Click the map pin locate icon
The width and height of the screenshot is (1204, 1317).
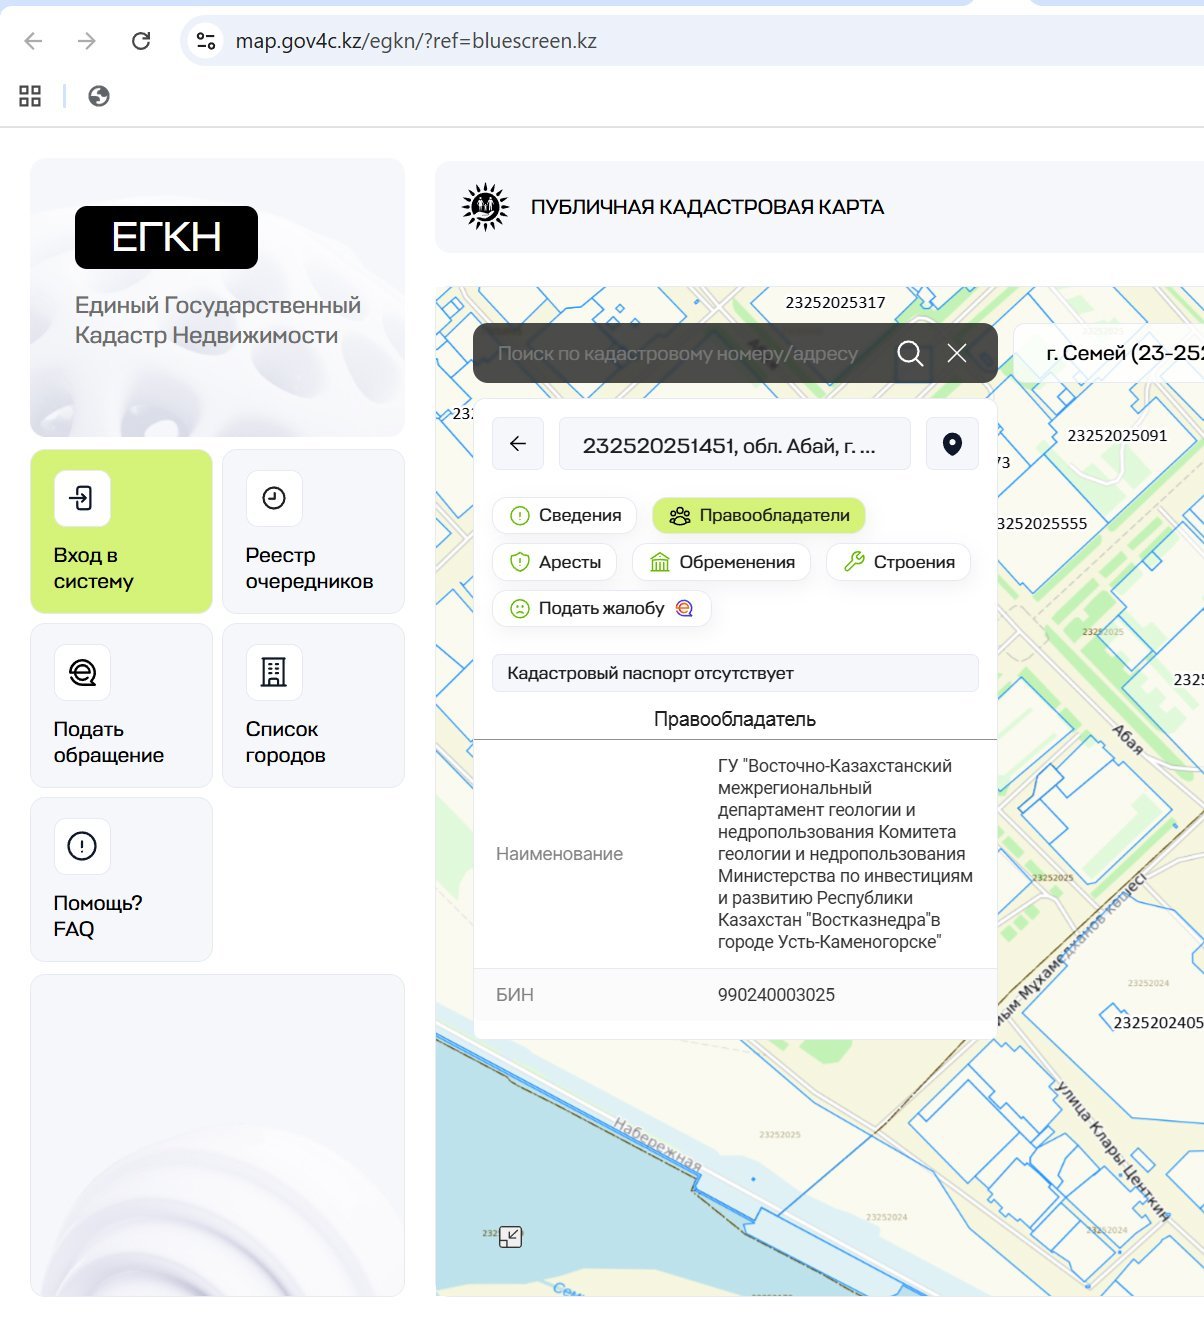click(x=952, y=444)
